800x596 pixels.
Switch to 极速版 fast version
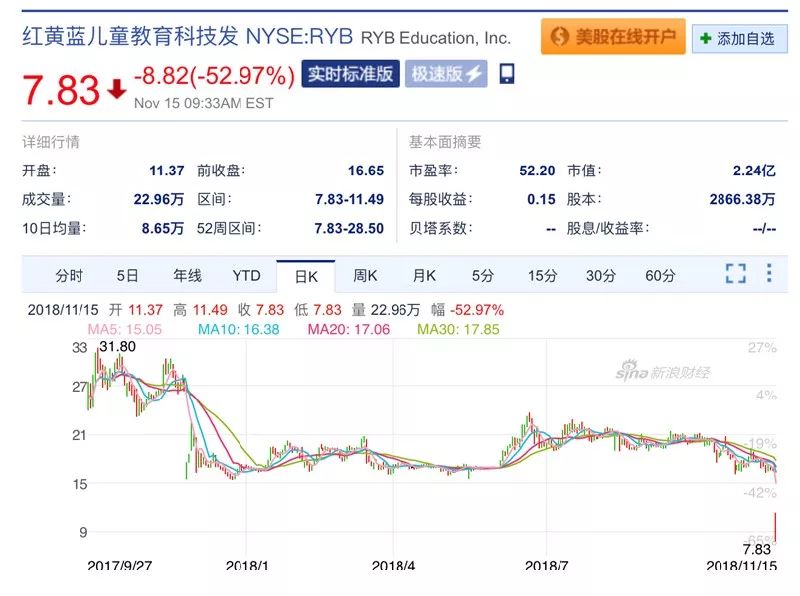(x=446, y=74)
